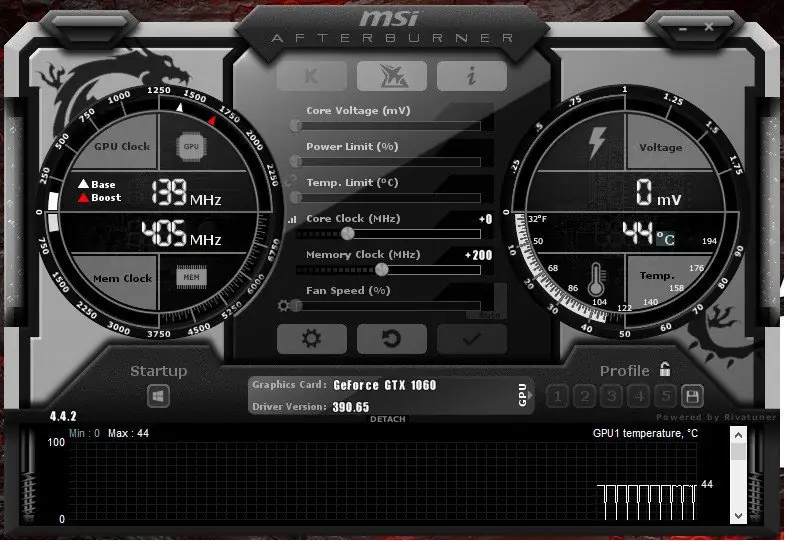Adjust the Temp. Limit slider
The height and width of the screenshot is (541, 785).
[388, 198]
